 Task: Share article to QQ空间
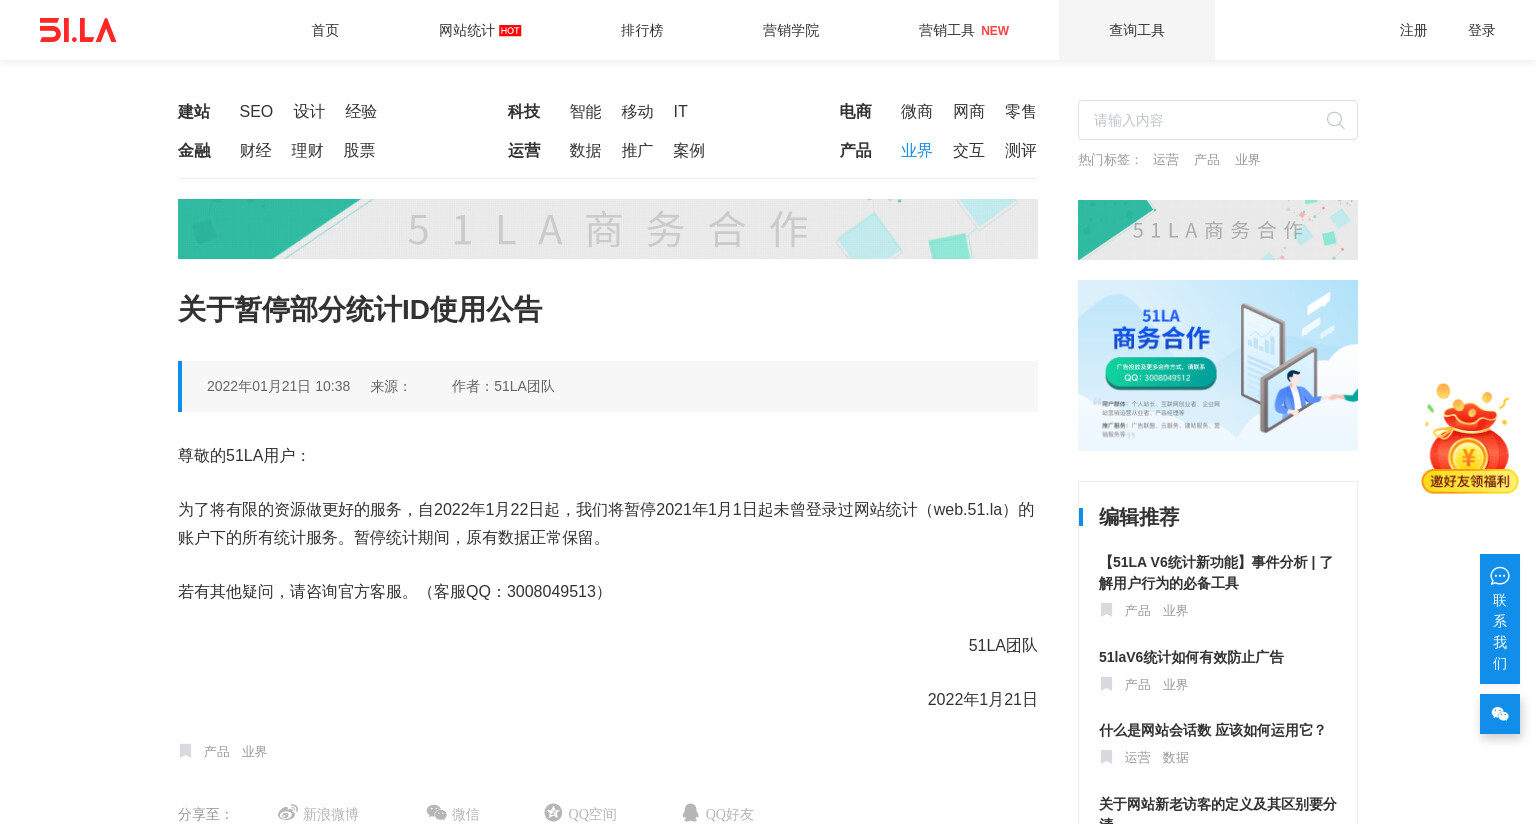pos(580,814)
